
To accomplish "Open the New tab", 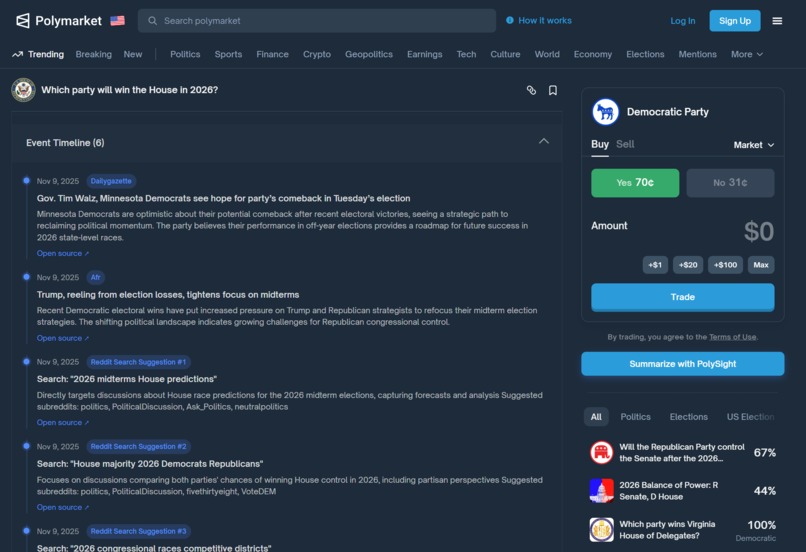I will (133, 54).
